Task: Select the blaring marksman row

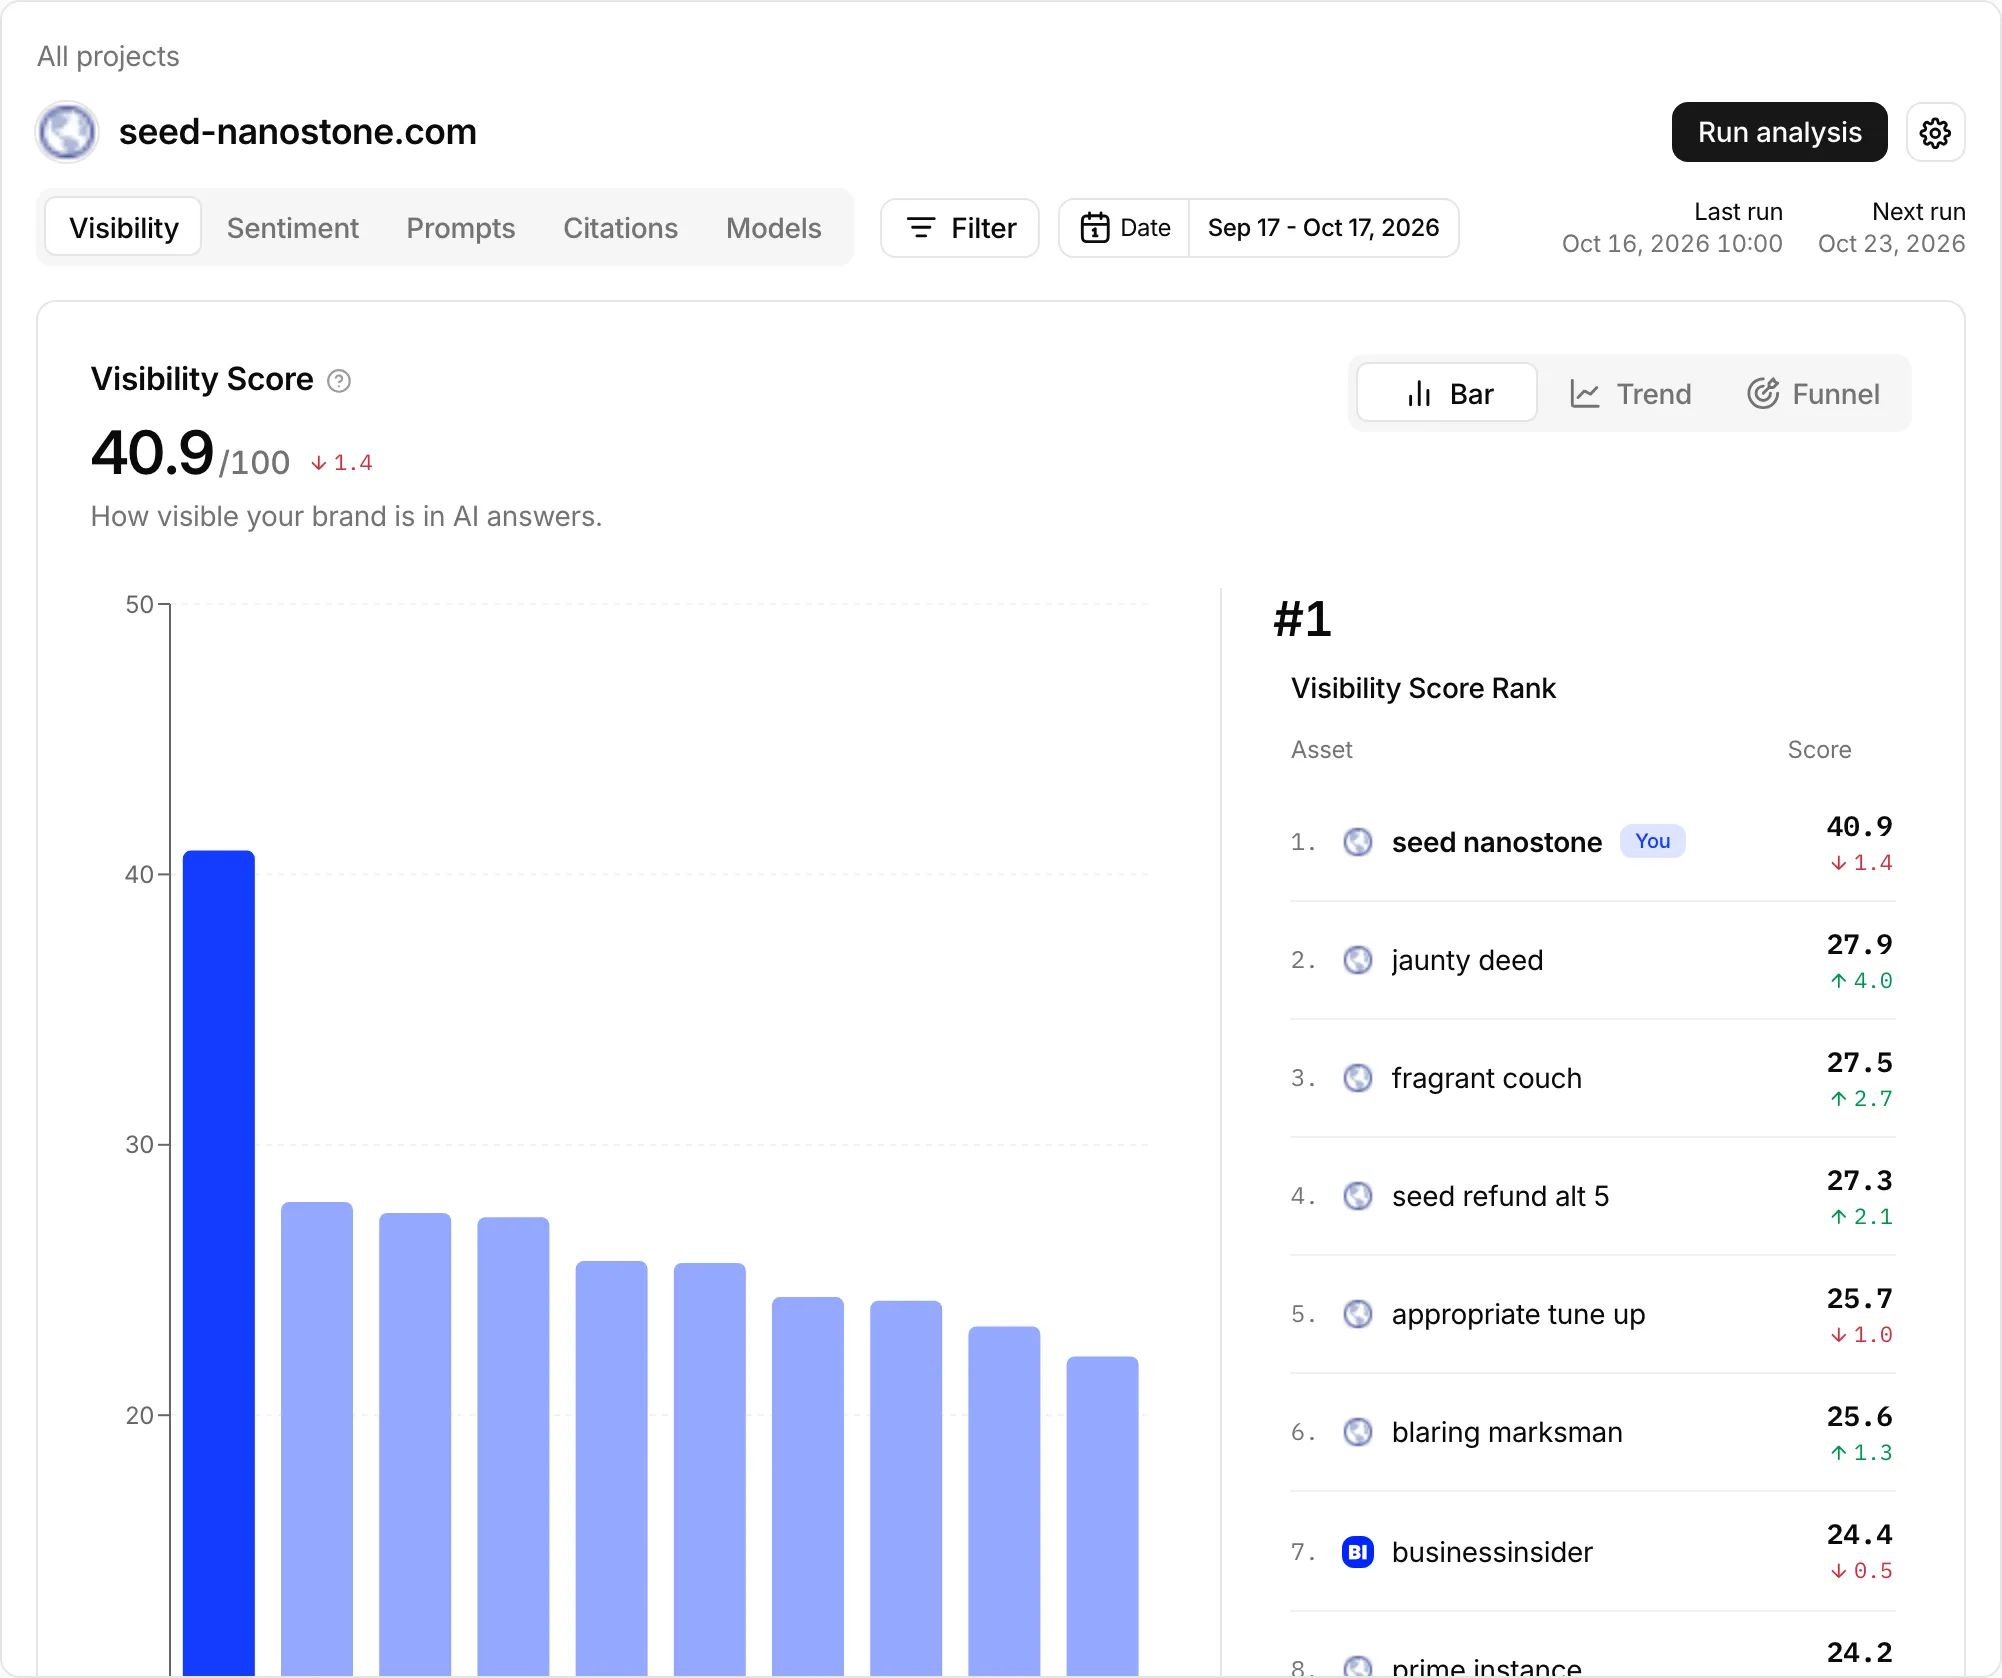Action: 1592,1432
